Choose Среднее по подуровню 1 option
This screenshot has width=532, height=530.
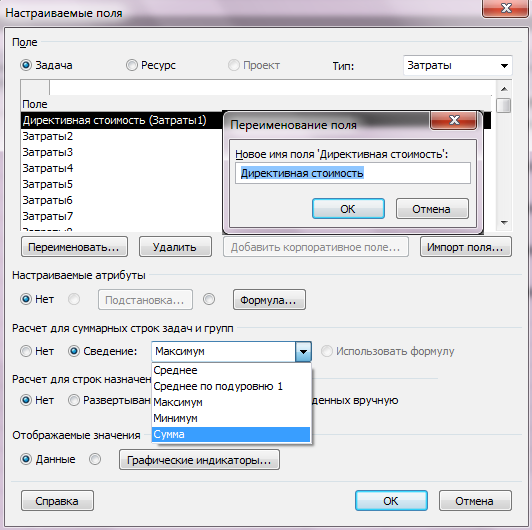click(x=231, y=386)
